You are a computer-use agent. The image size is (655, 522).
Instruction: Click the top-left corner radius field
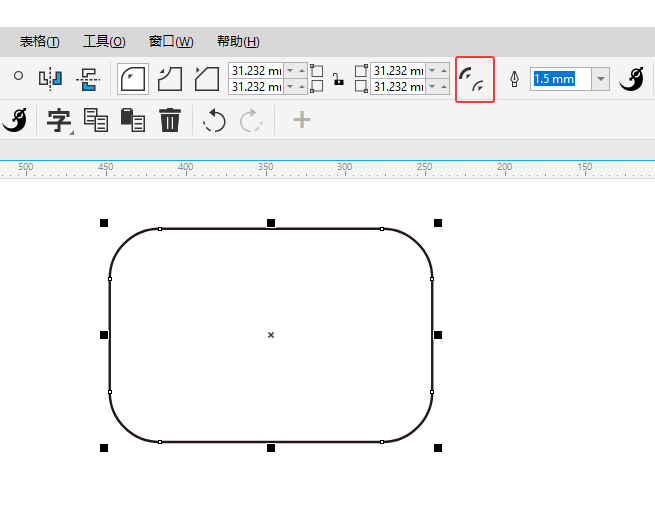[x=256, y=71]
